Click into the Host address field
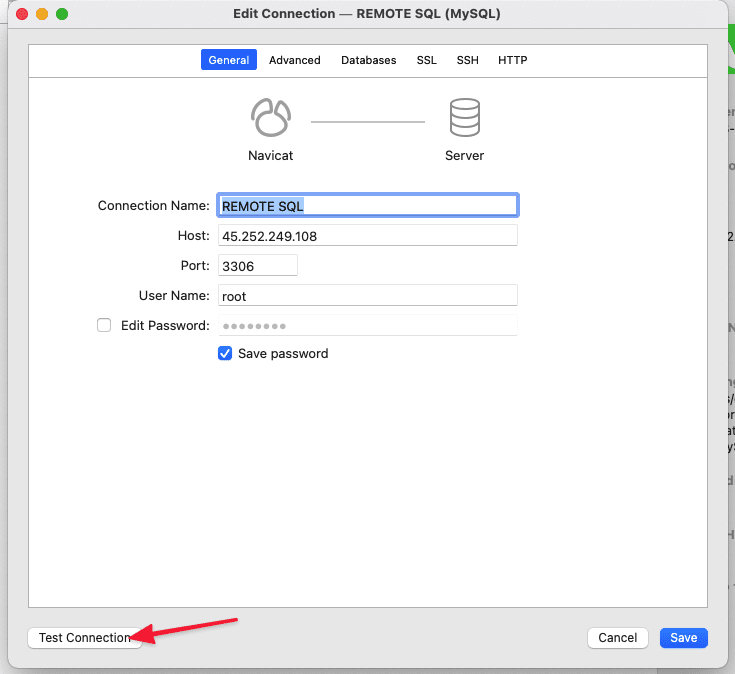This screenshot has height=674, width=735. point(367,235)
